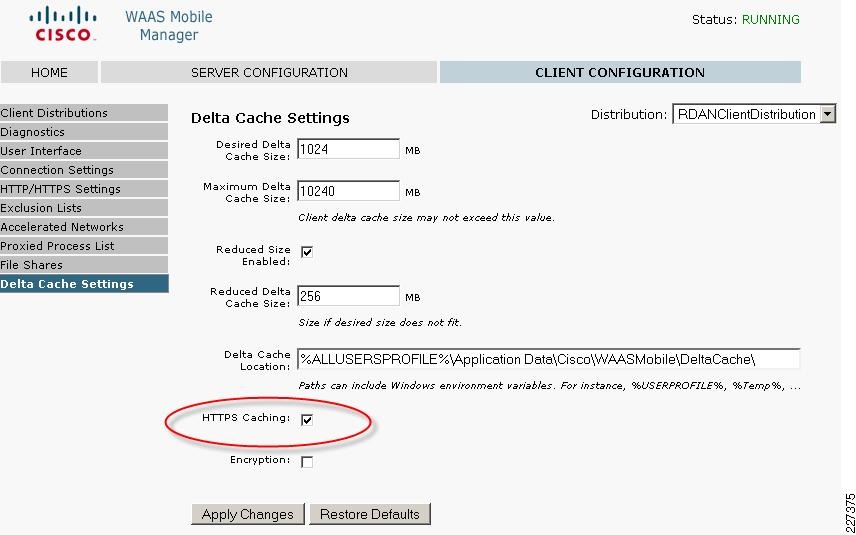Image resolution: width=856 pixels, height=535 pixels.
Task: Enable the Encryption checkbox
Action: (x=307, y=462)
